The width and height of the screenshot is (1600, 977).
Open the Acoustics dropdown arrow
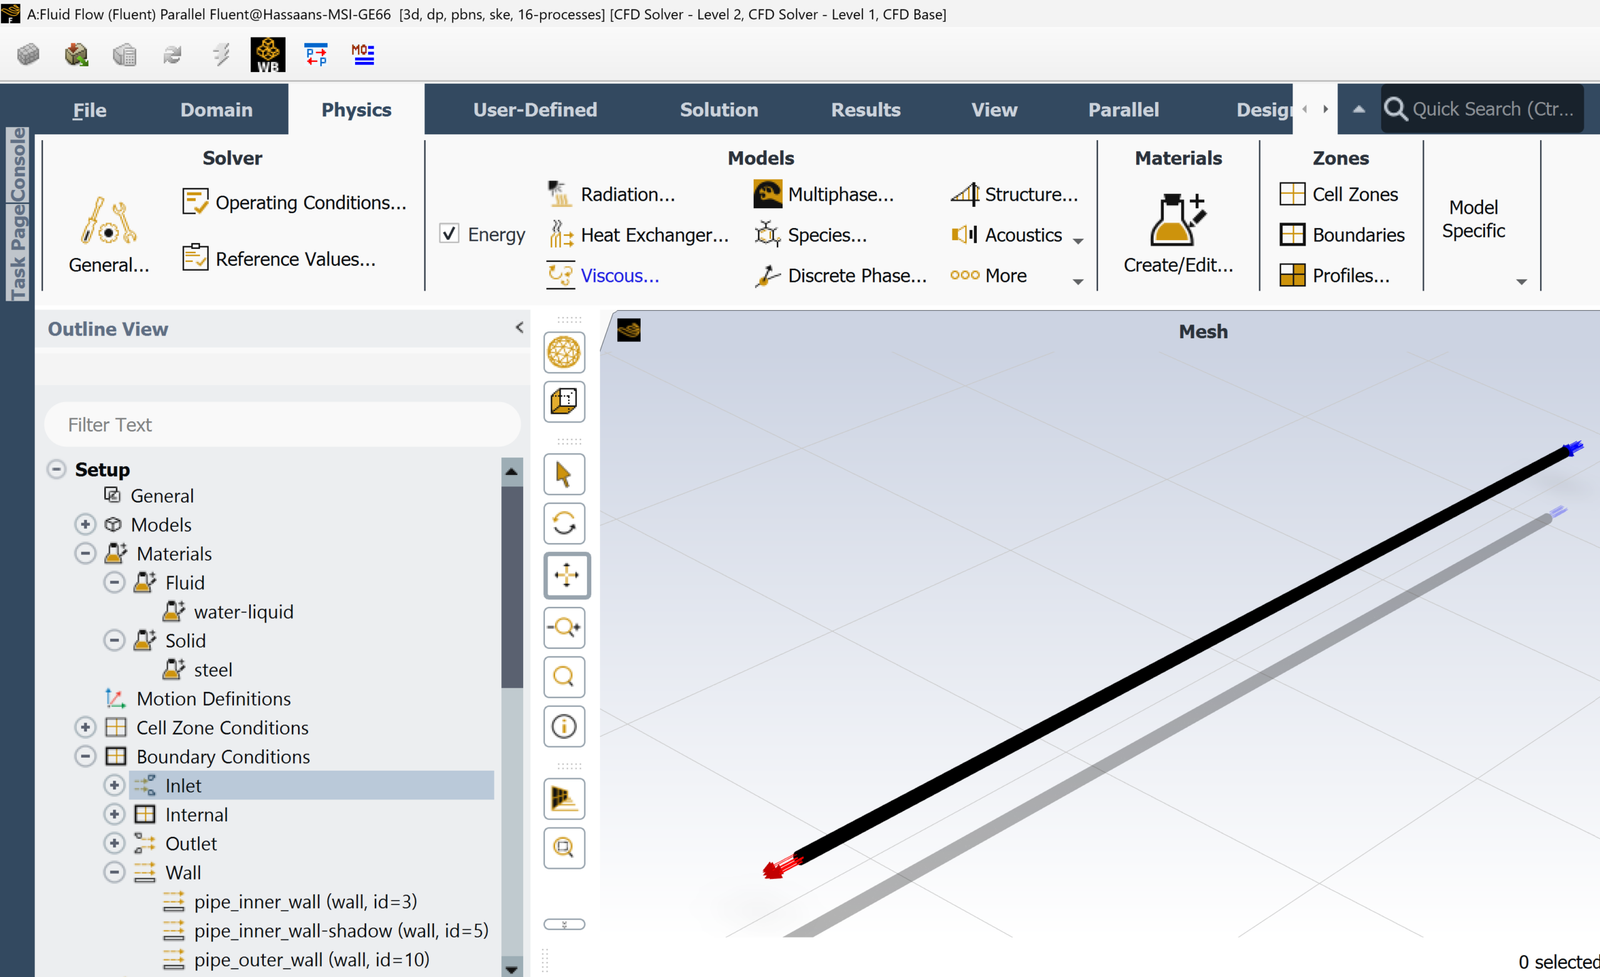coord(1078,241)
